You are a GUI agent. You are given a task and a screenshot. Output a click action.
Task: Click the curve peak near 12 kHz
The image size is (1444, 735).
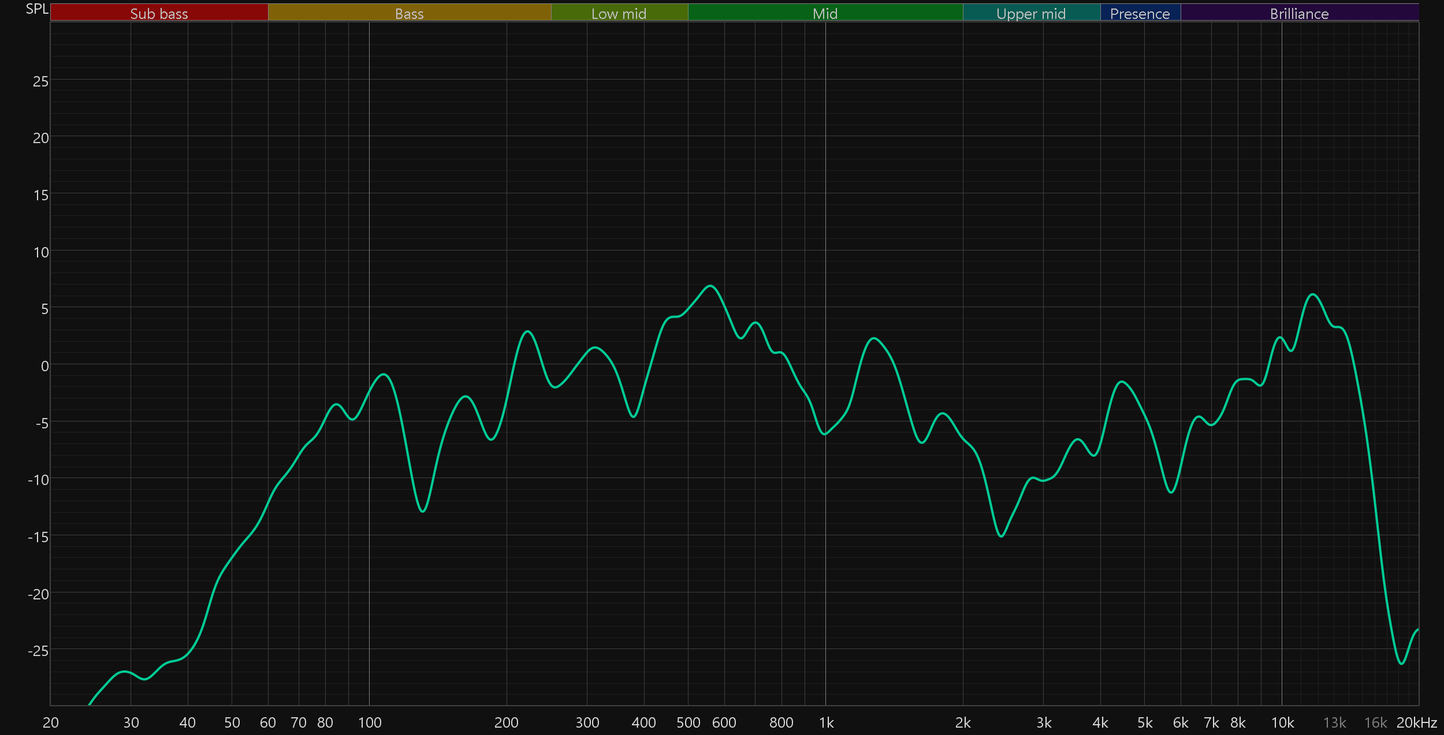click(1313, 294)
